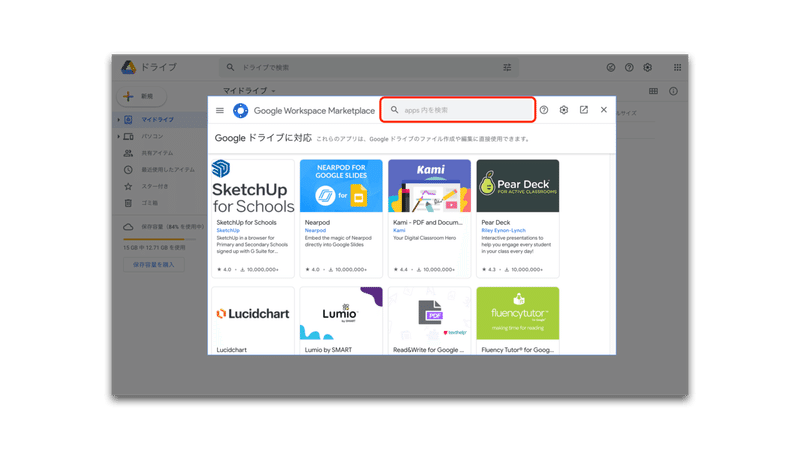Click the Drive storage usage bar
Screen dimensions: 800x450
tap(159, 239)
